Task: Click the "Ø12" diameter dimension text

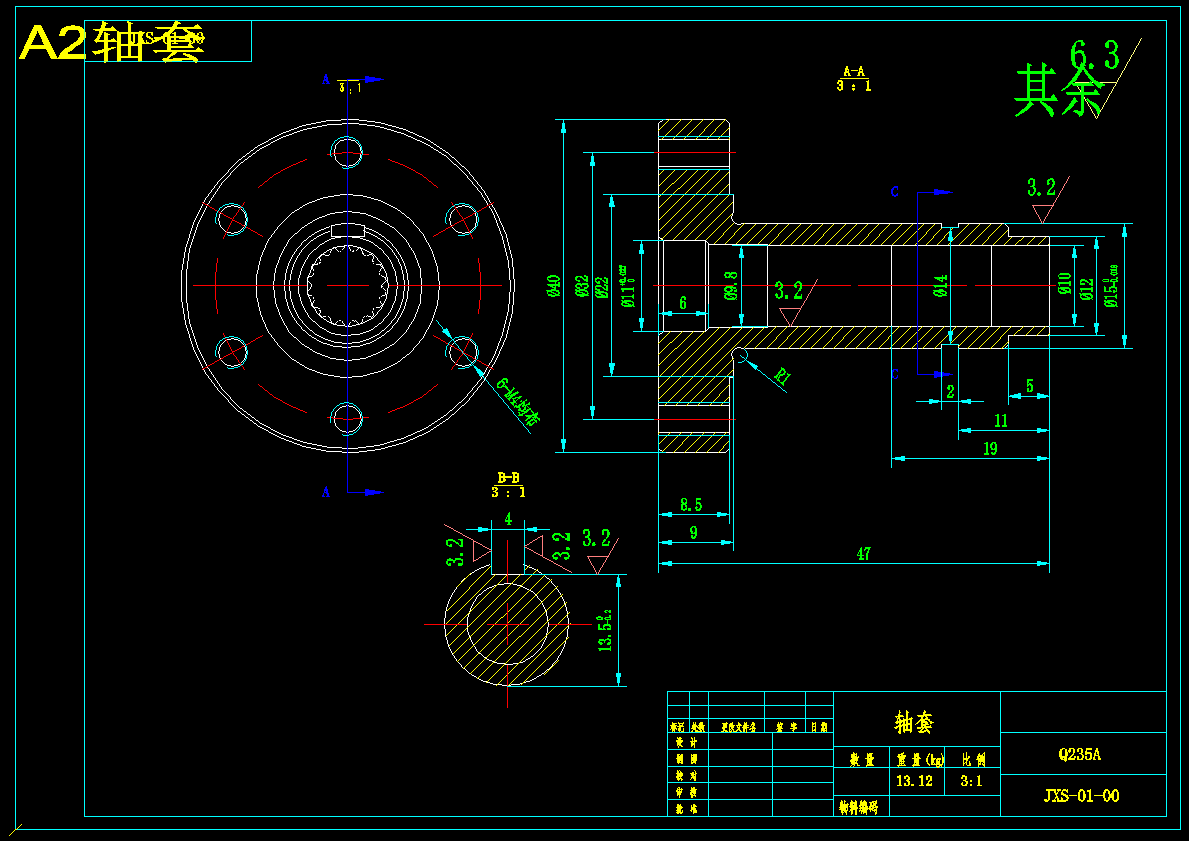Action: [1087, 289]
